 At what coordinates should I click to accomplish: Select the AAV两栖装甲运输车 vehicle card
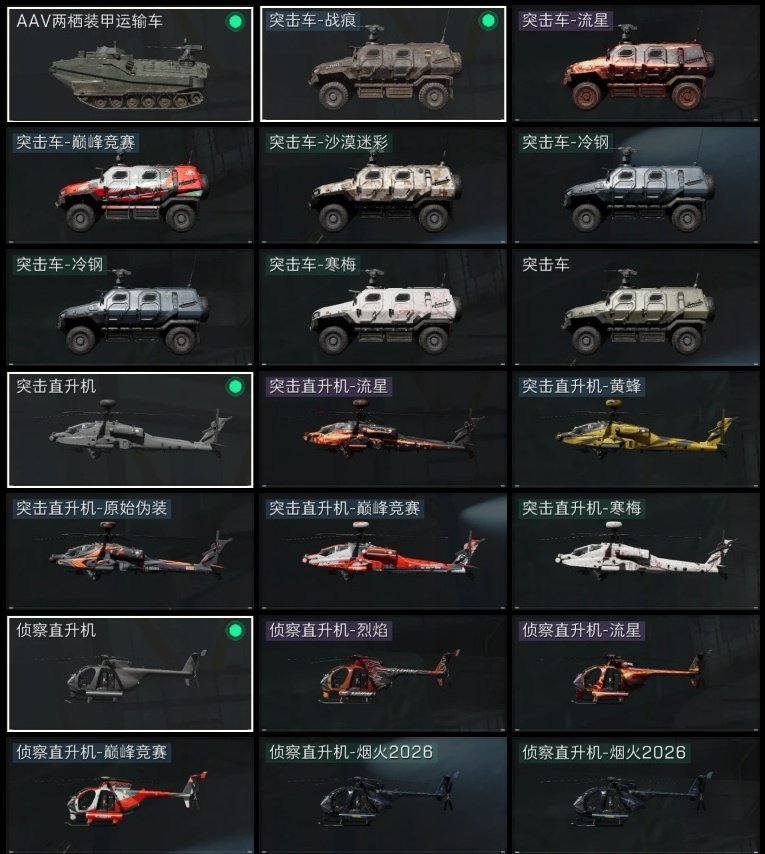[130, 64]
